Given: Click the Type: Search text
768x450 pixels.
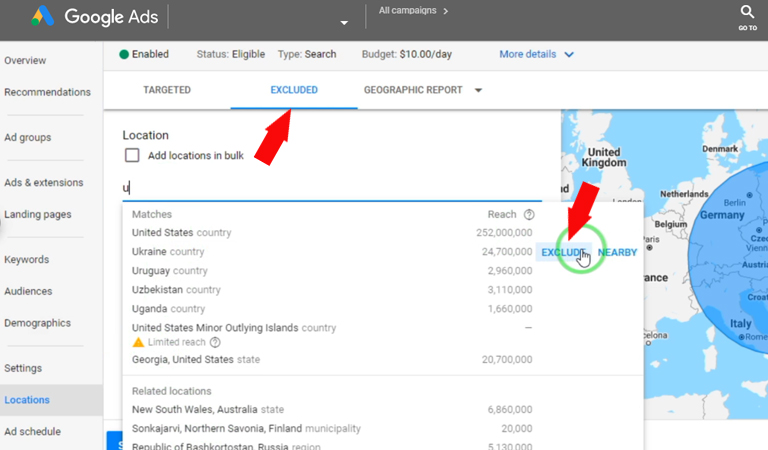Looking at the screenshot, I should [x=307, y=54].
